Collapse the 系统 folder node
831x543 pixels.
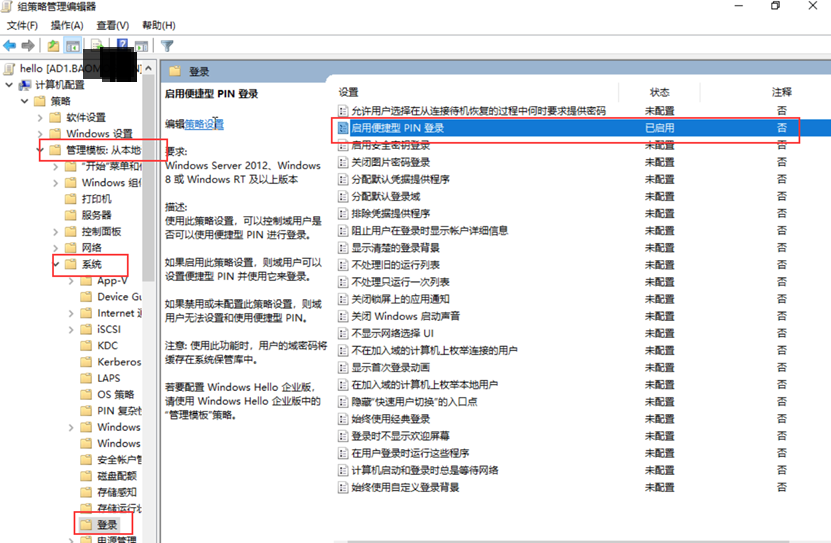pos(55,264)
